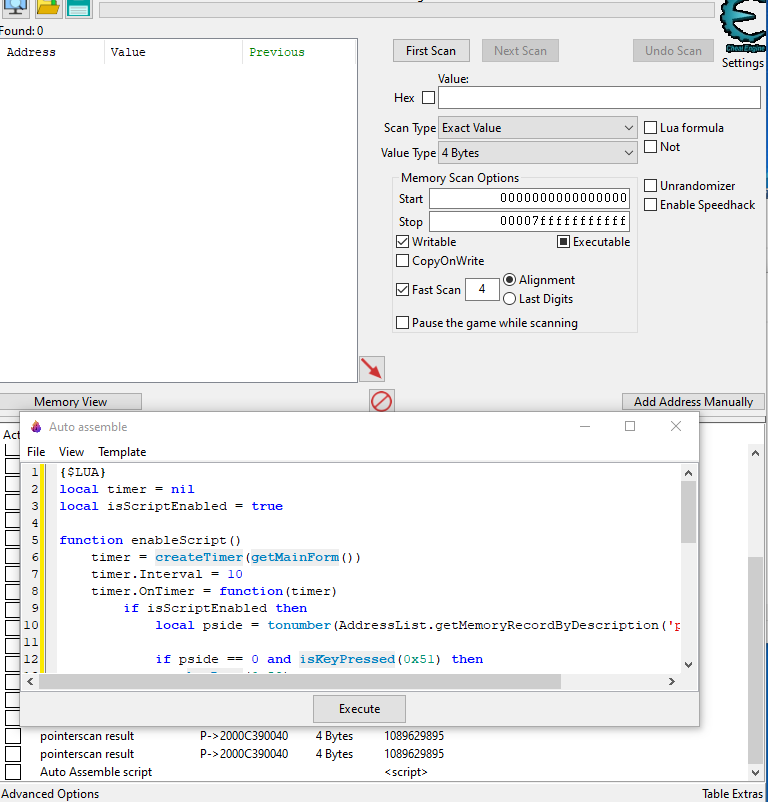The height and width of the screenshot is (802, 768).
Task: Enable the Speedhack checkbox
Action: pos(651,205)
